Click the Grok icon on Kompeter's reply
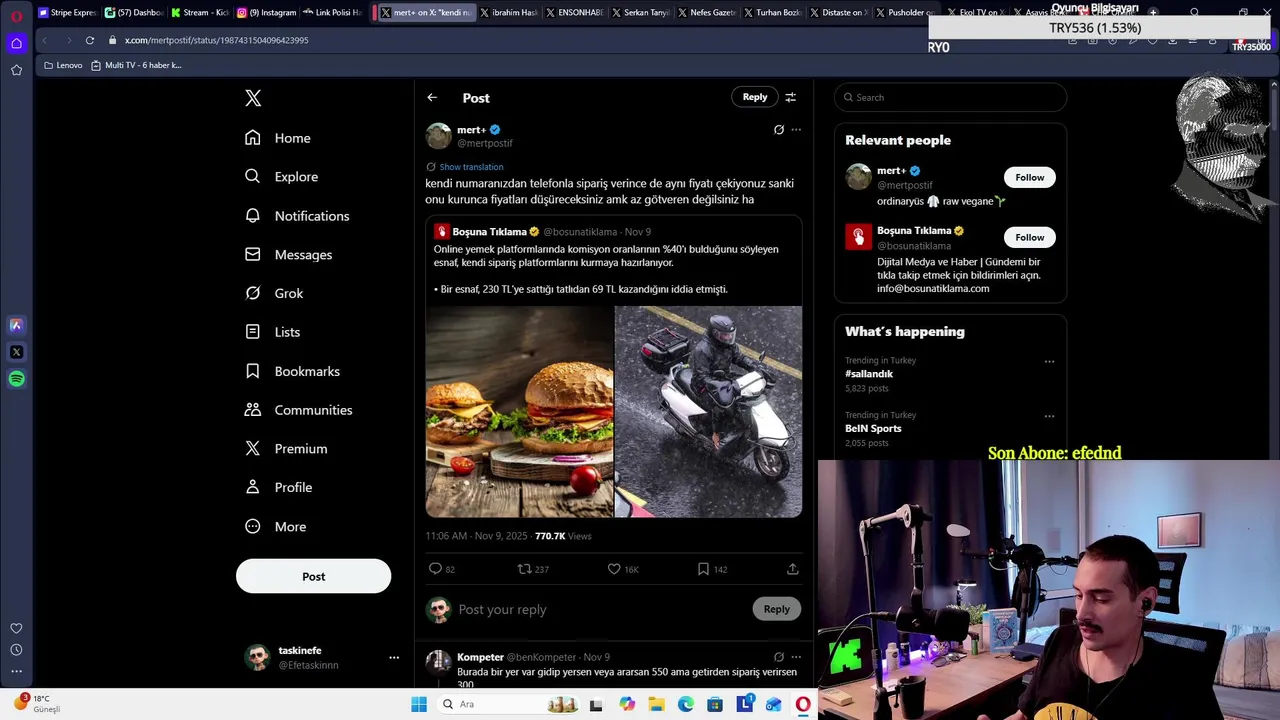The image size is (1280, 720). pos(779,657)
